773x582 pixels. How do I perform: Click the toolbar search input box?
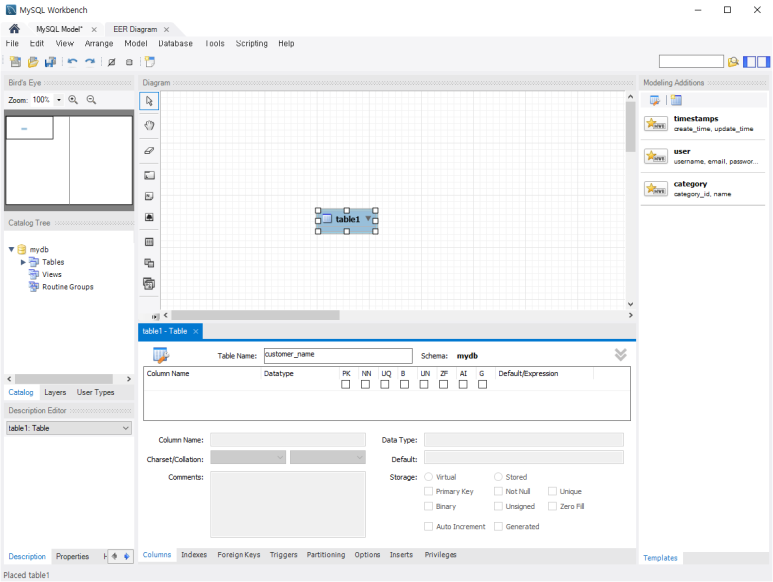tap(691, 62)
